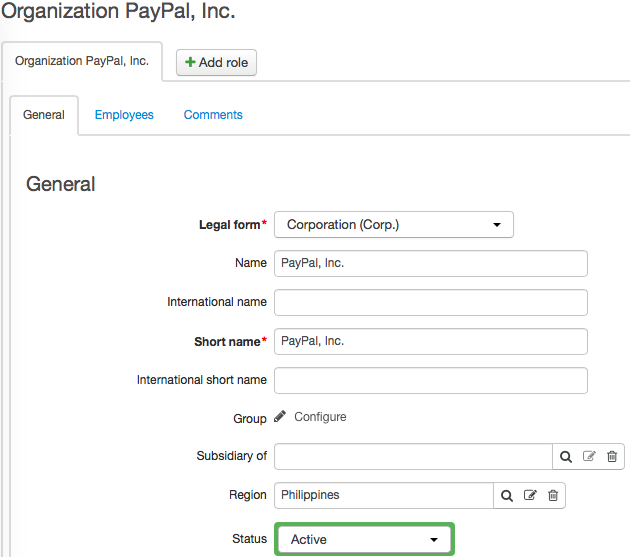This screenshot has width=630, height=557.
Task: Click into the Short name input field
Action: (431, 341)
